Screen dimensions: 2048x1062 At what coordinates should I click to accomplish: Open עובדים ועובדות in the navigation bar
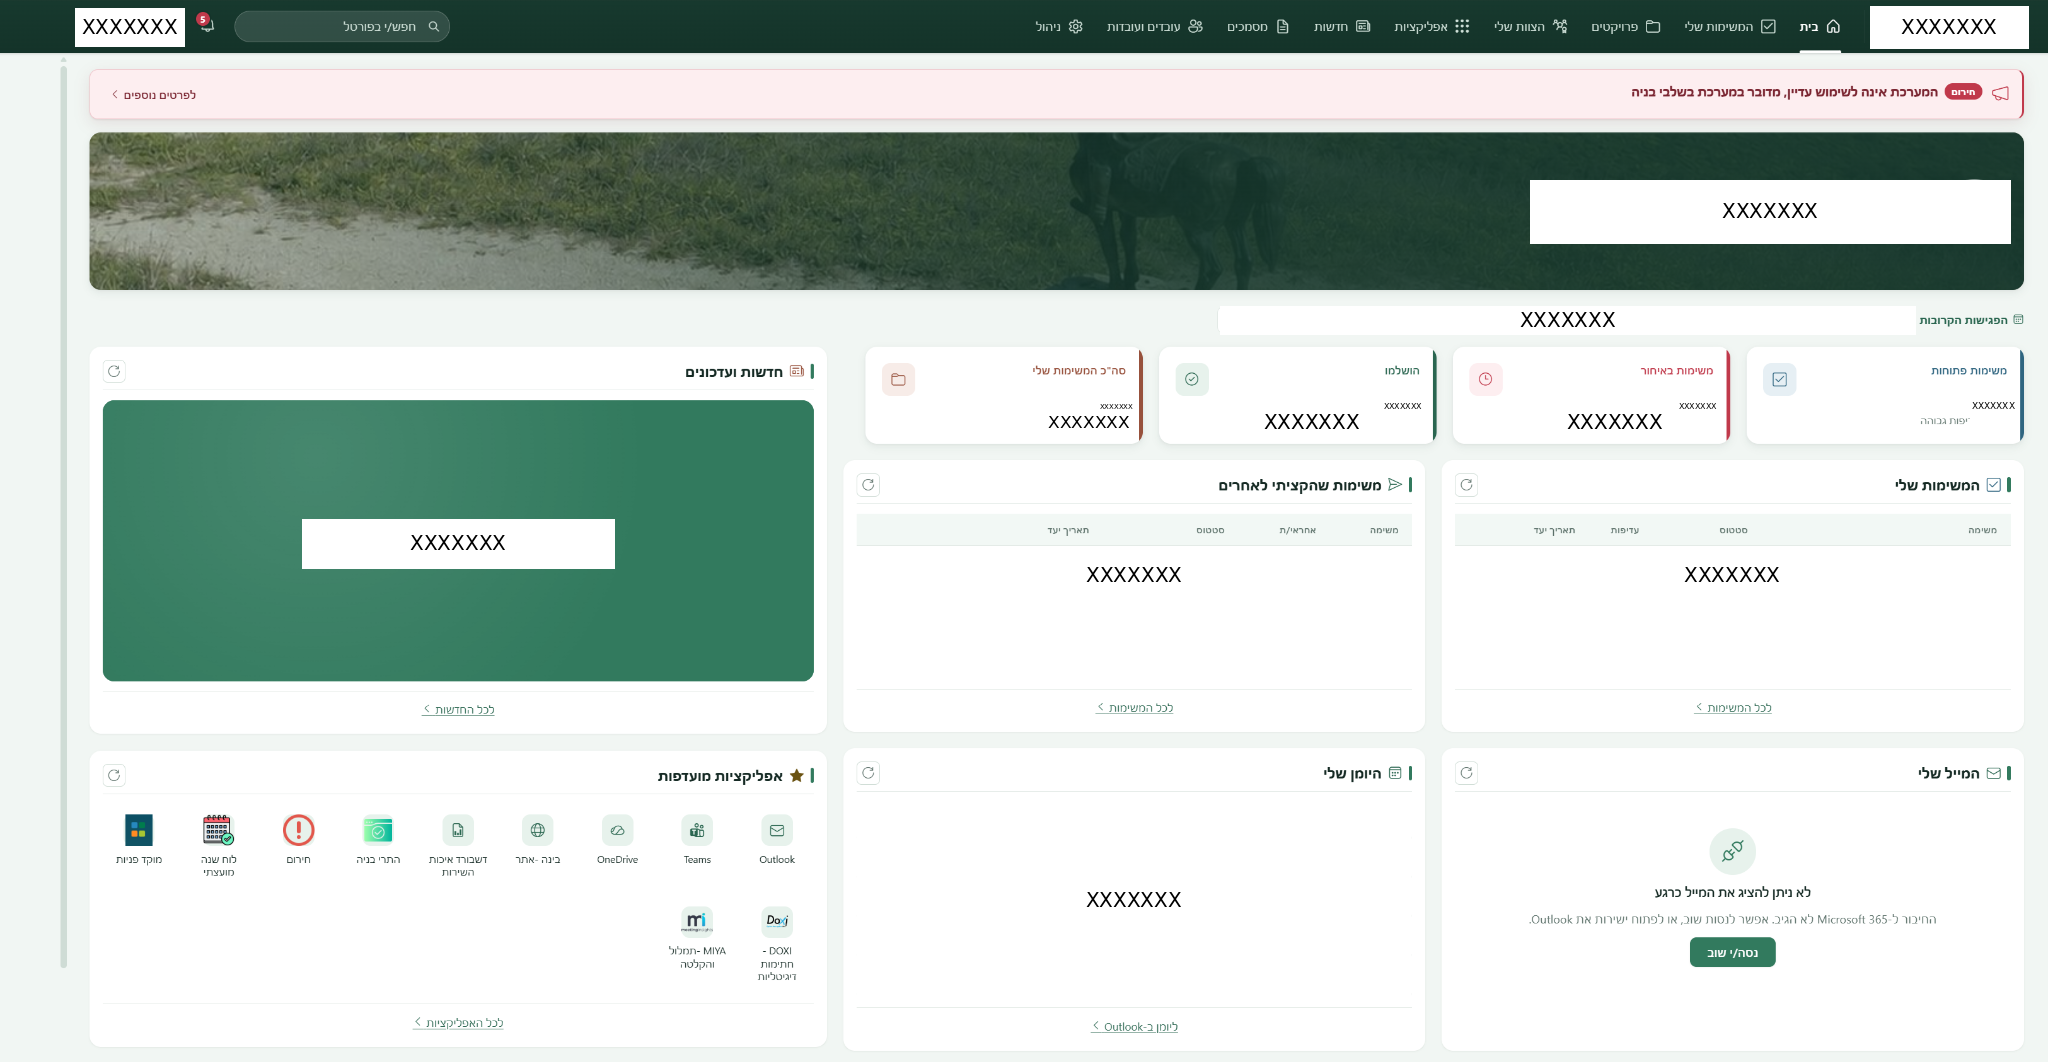[1154, 27]
